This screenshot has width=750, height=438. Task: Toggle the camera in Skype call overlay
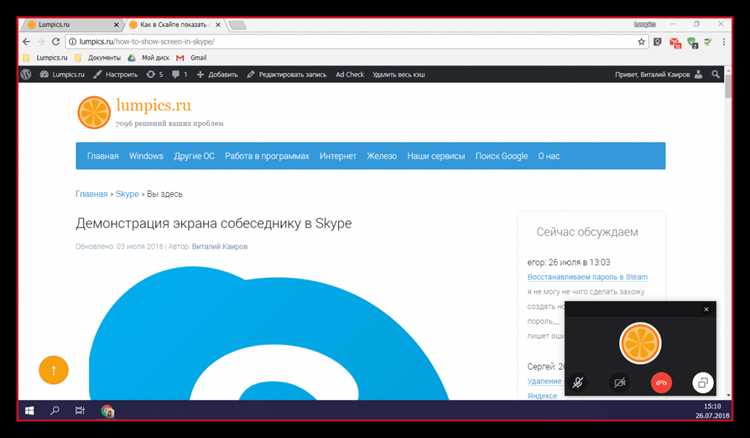pyautogui.click(x=619, y=383)
